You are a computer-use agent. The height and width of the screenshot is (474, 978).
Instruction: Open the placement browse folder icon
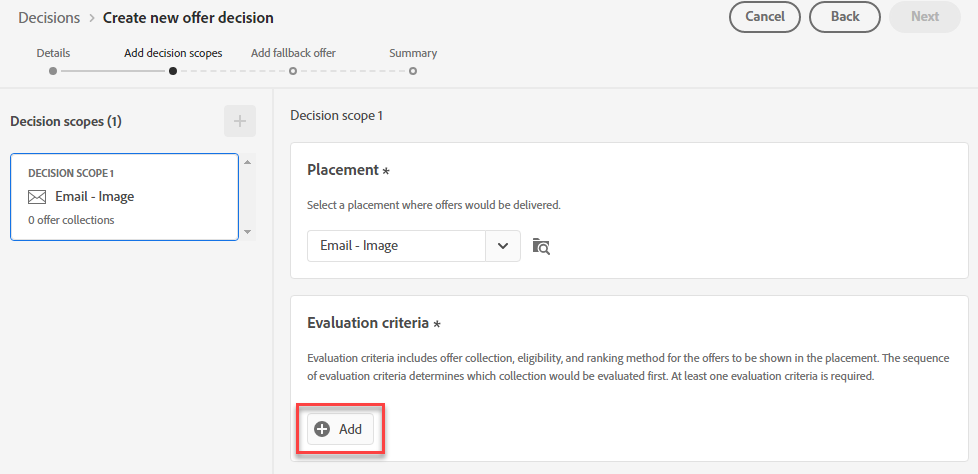click(x=541, y=246)
